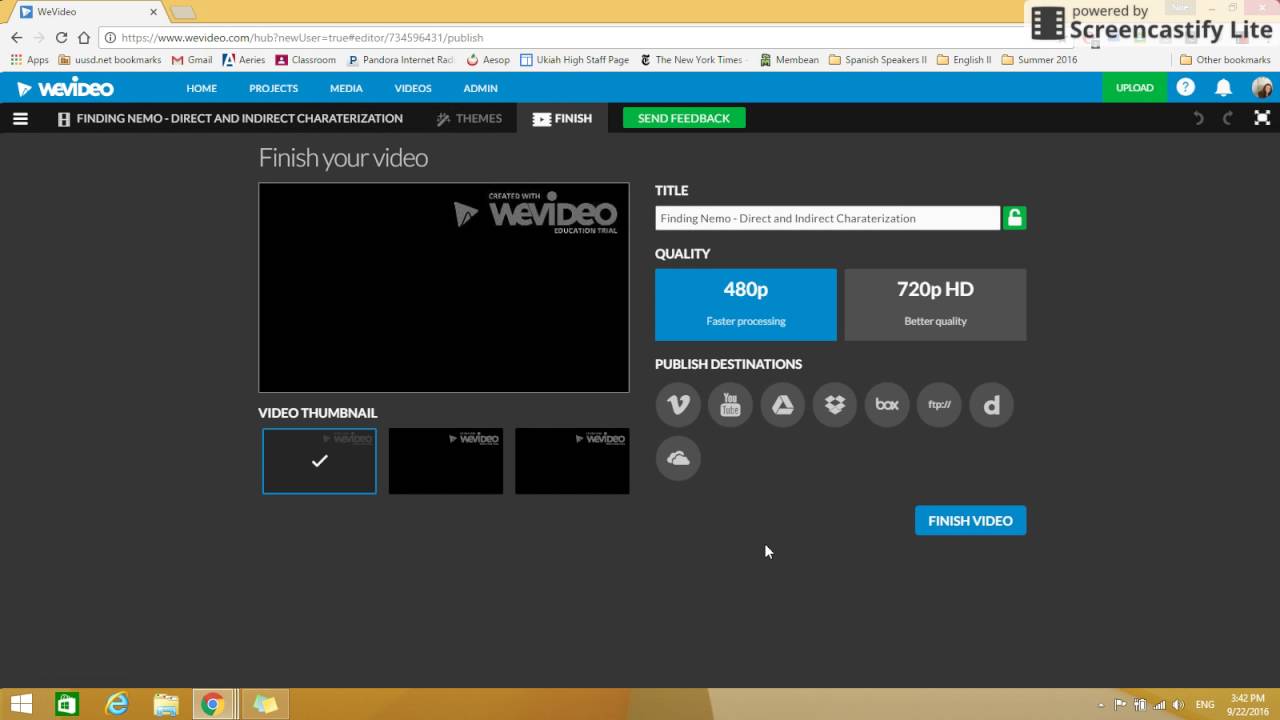Screen dimensions: 1280x720
Task: Open user profile avatar
Action: [1262, 88]
